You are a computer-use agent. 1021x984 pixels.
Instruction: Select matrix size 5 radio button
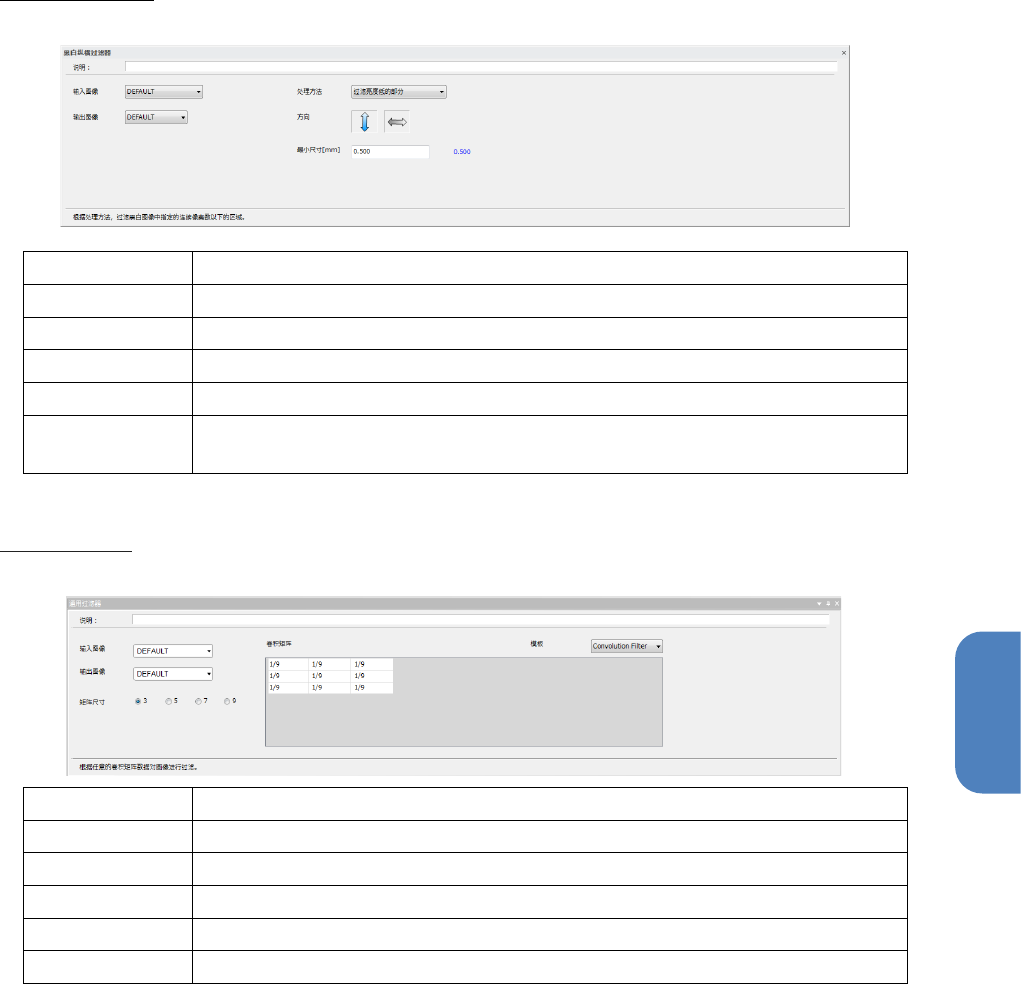[x=168, y=701]
